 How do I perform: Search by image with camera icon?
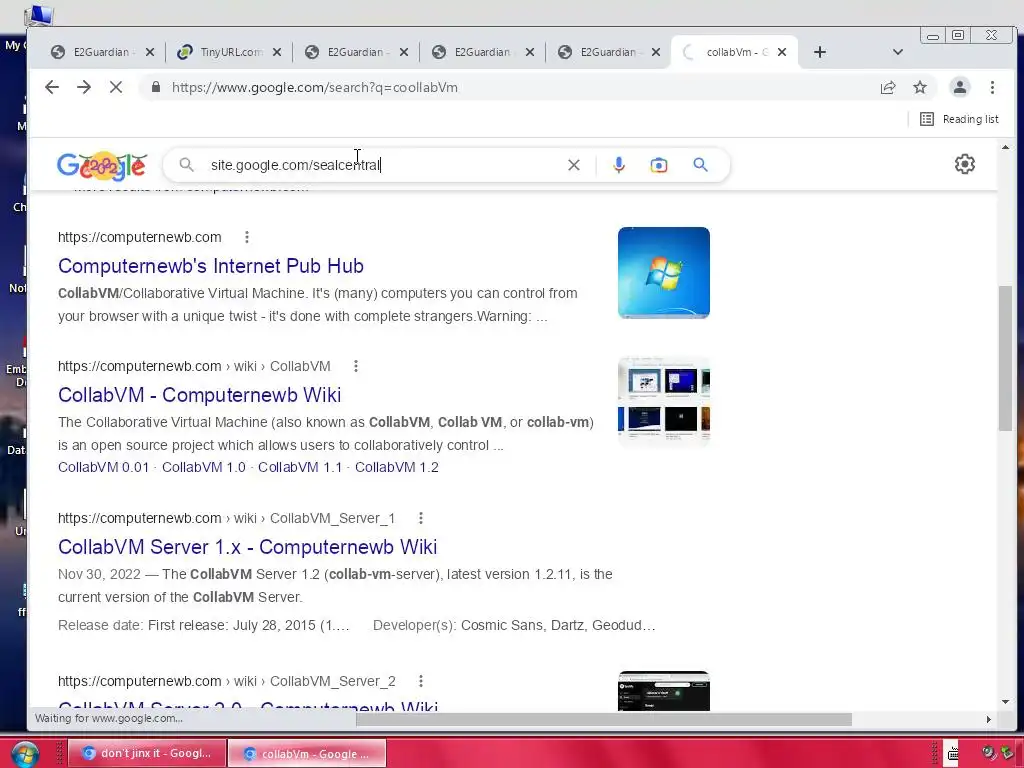(659, 165)
